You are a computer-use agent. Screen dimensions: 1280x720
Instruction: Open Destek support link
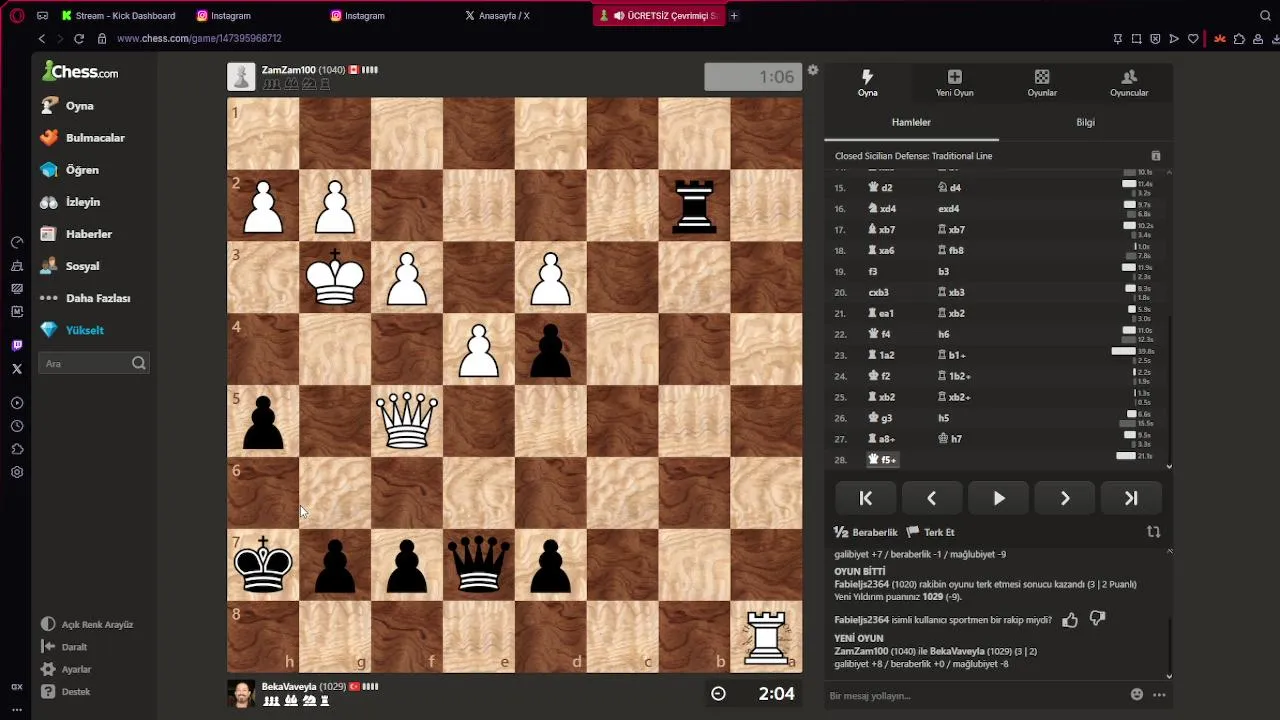(66, 691)
